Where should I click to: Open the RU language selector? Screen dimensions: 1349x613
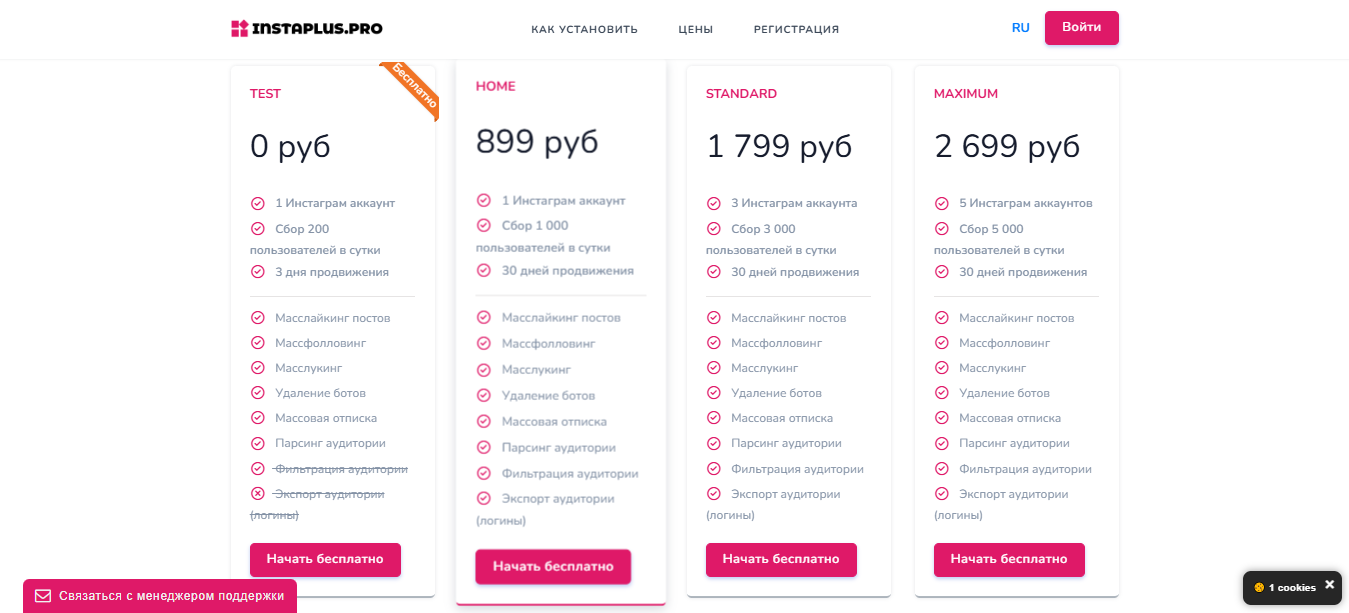pos(1020,28)
